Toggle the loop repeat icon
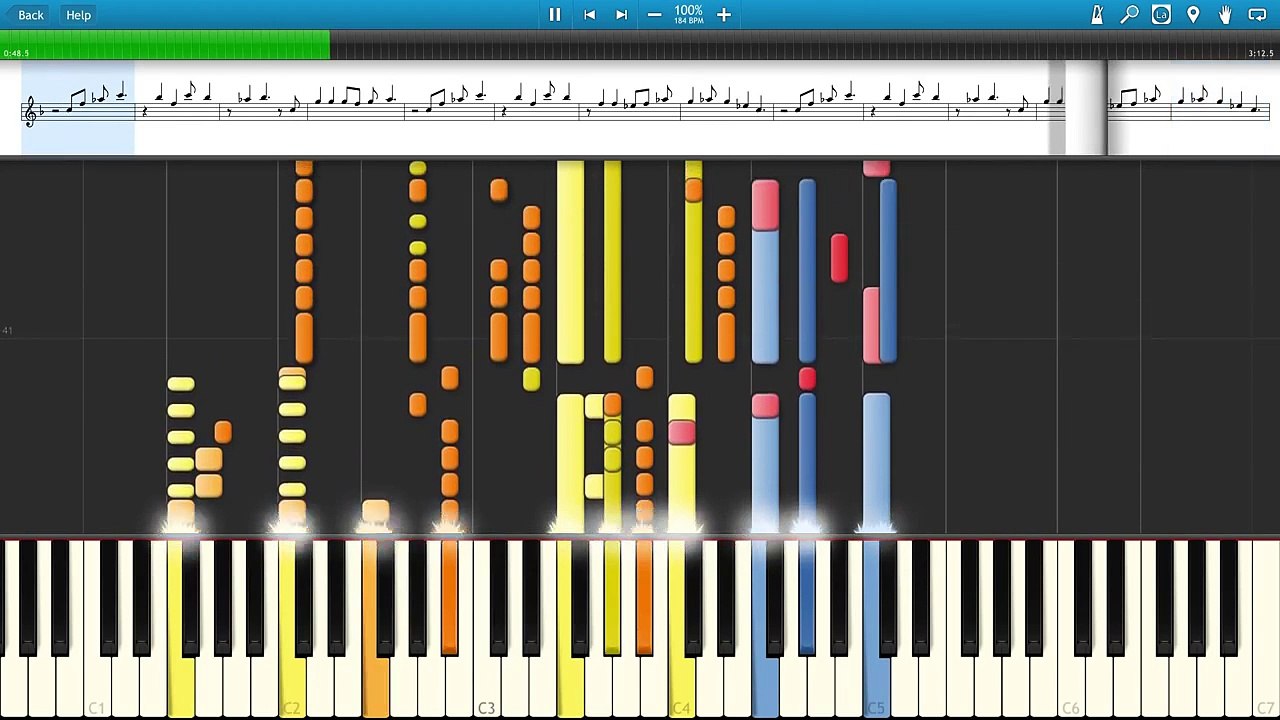The height and width of the screenshot is (720, 1280). point(1257,15)
